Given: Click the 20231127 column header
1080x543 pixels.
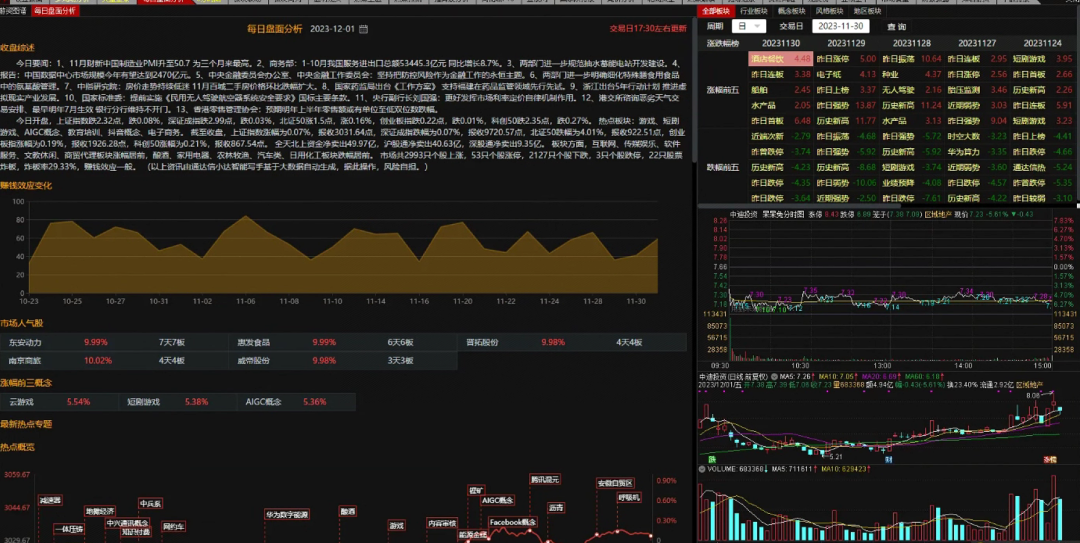Looking at the screenshot, I should [977, 43].
